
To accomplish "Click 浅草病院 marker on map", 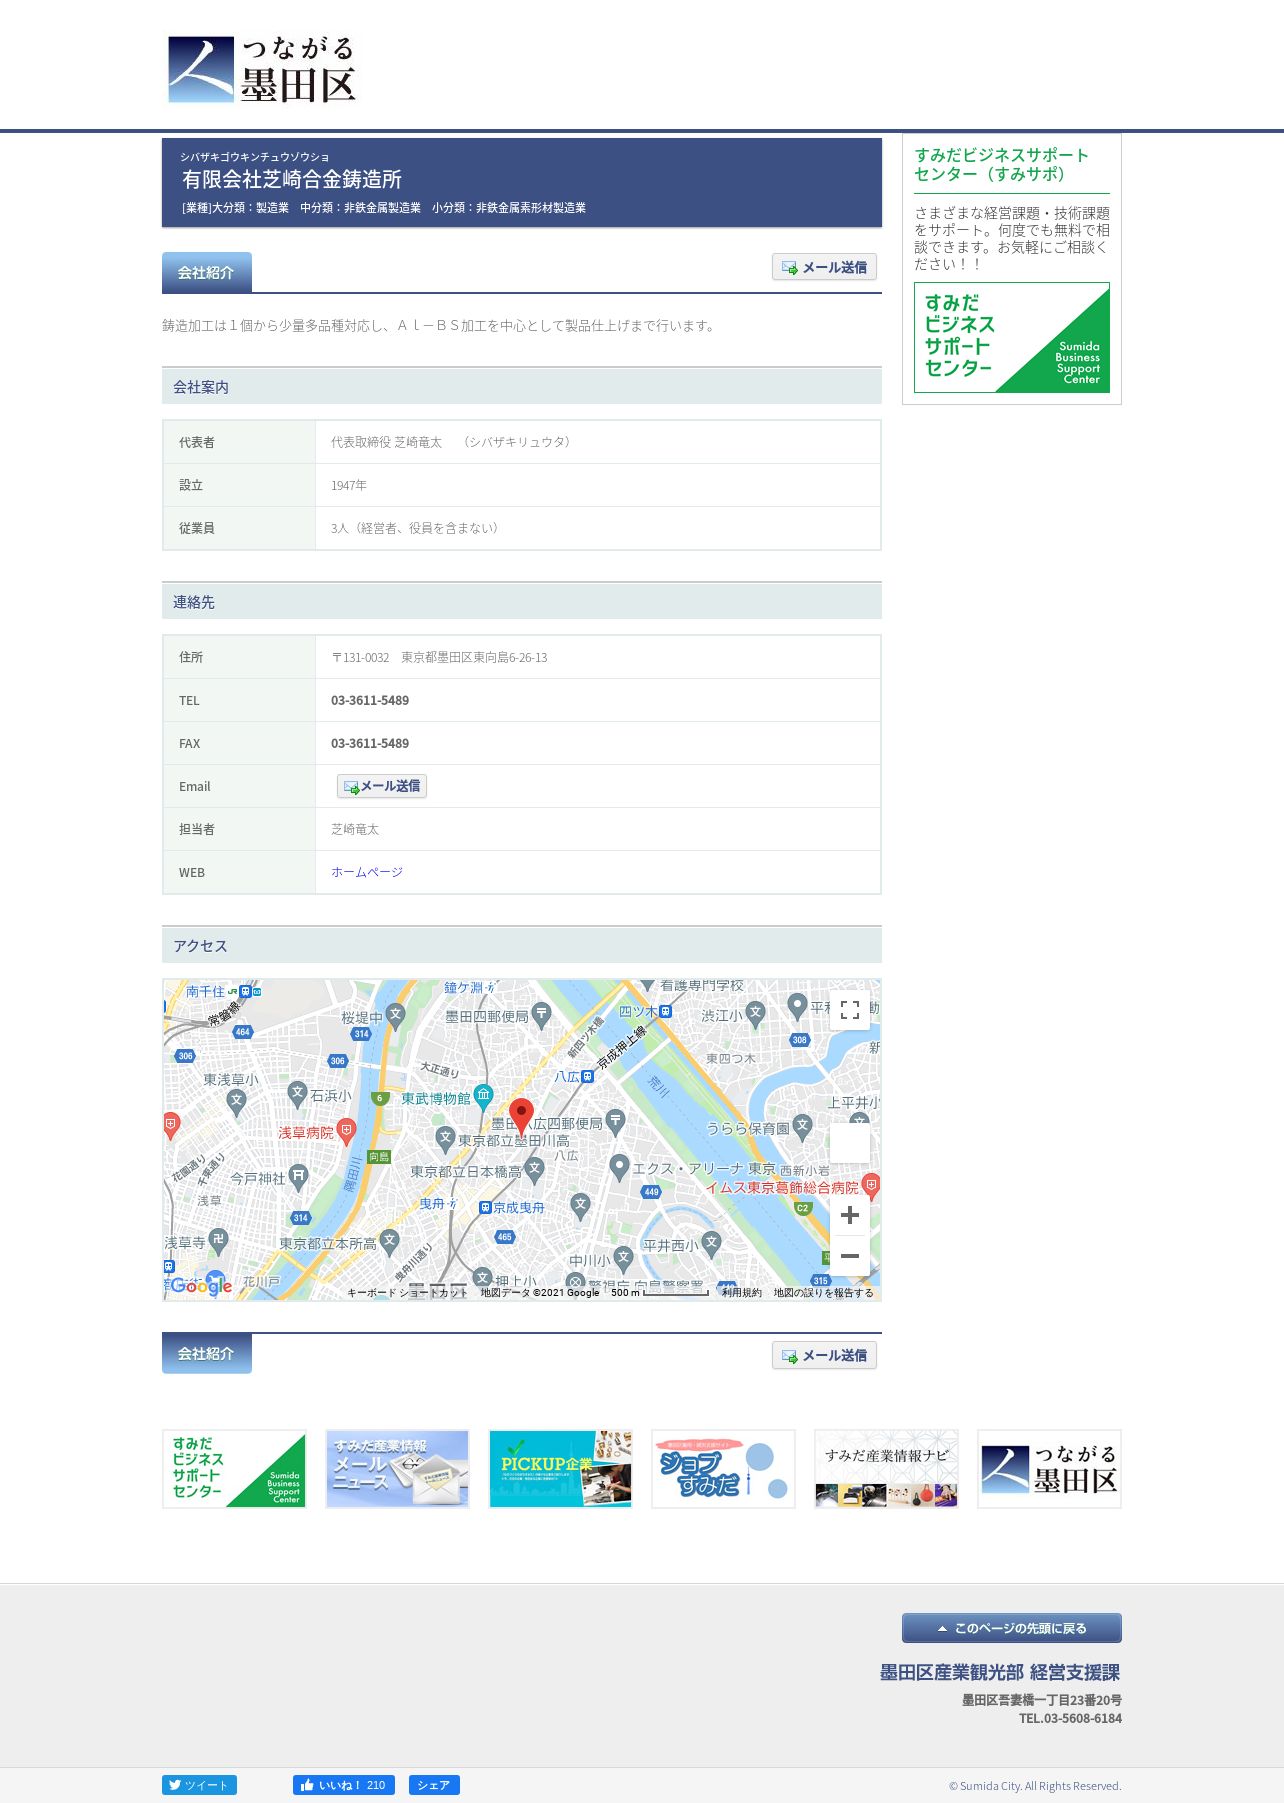I will (346, 1130).
